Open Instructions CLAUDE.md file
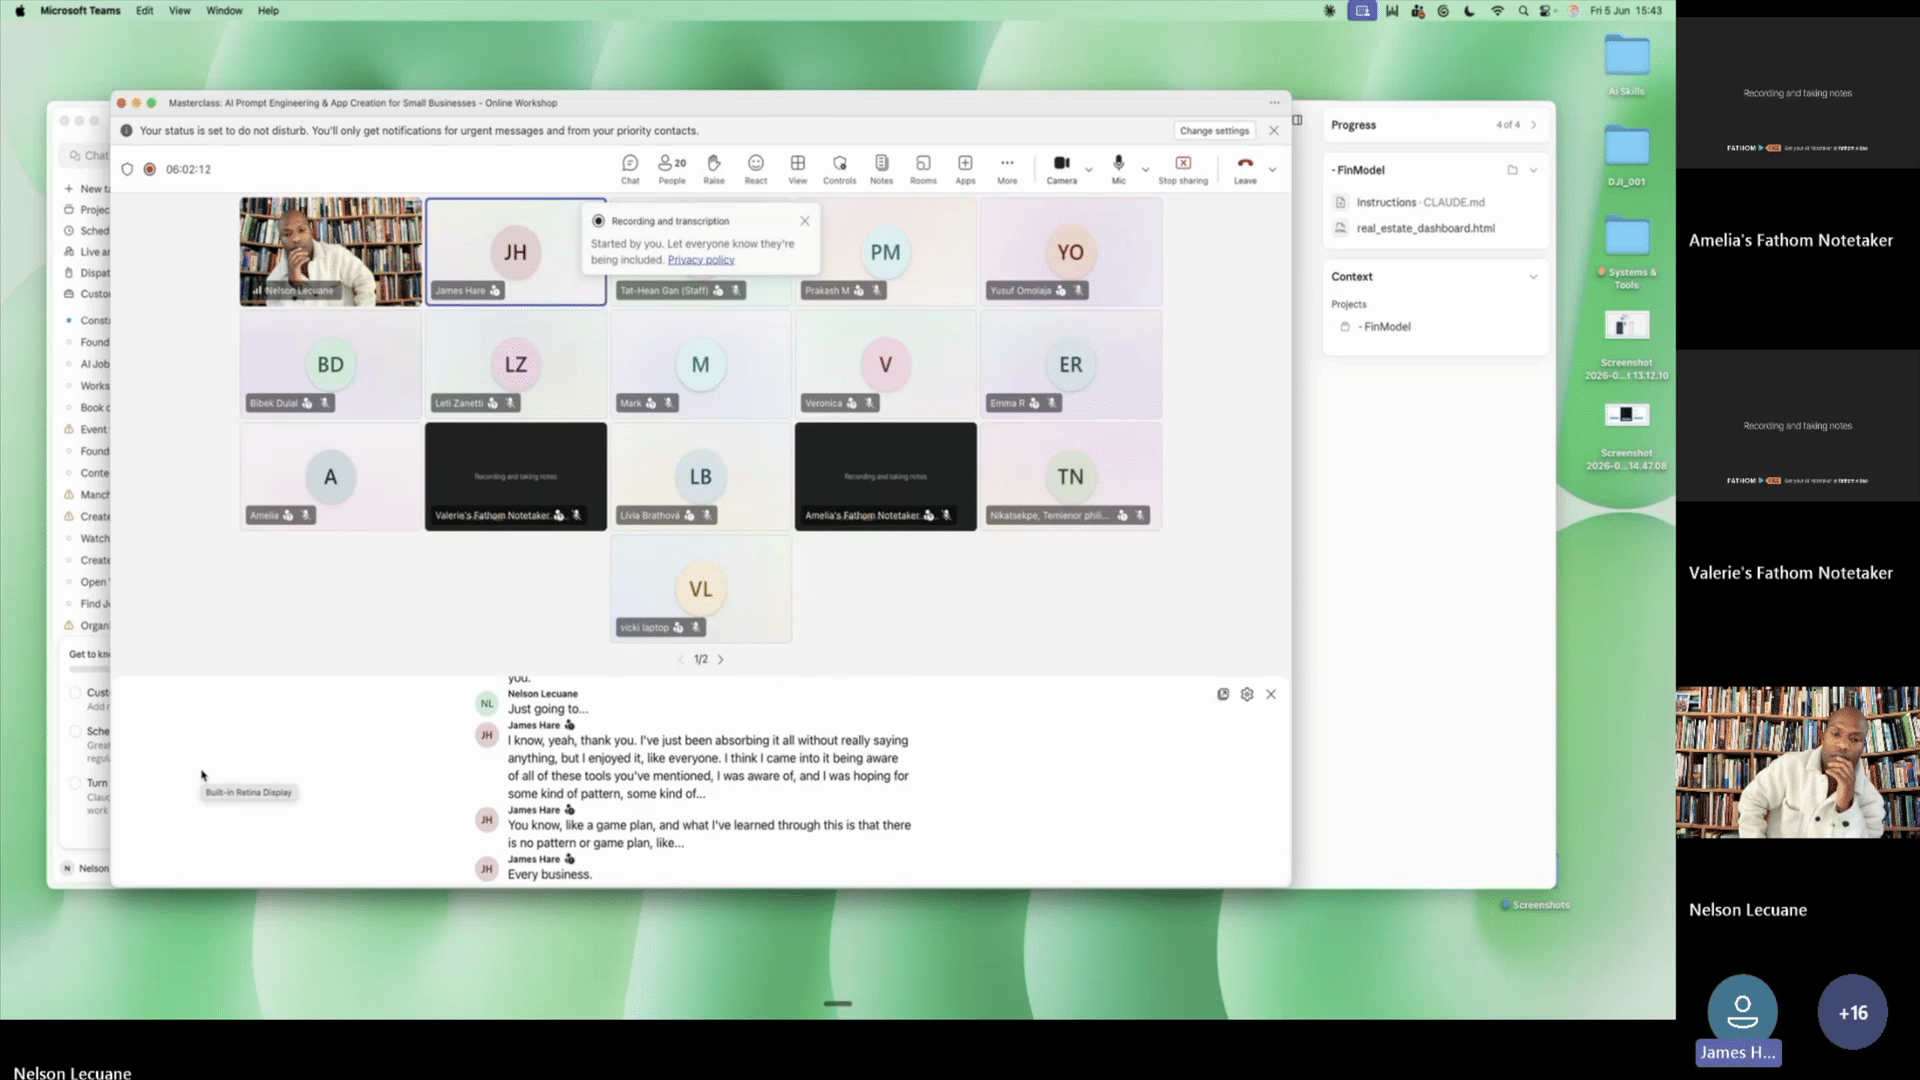This screenshot has width=1920, height=1080. [x=1420, y=202]
